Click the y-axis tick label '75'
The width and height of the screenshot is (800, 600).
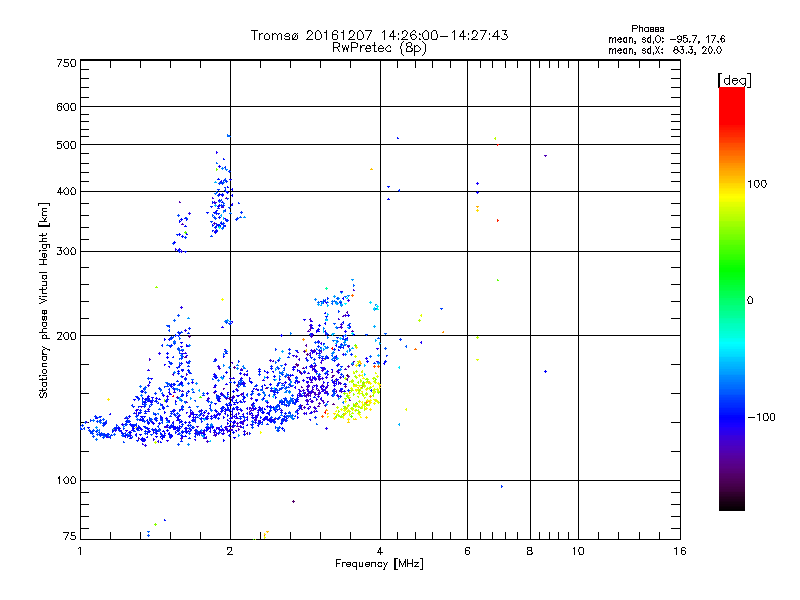(70, 536)
